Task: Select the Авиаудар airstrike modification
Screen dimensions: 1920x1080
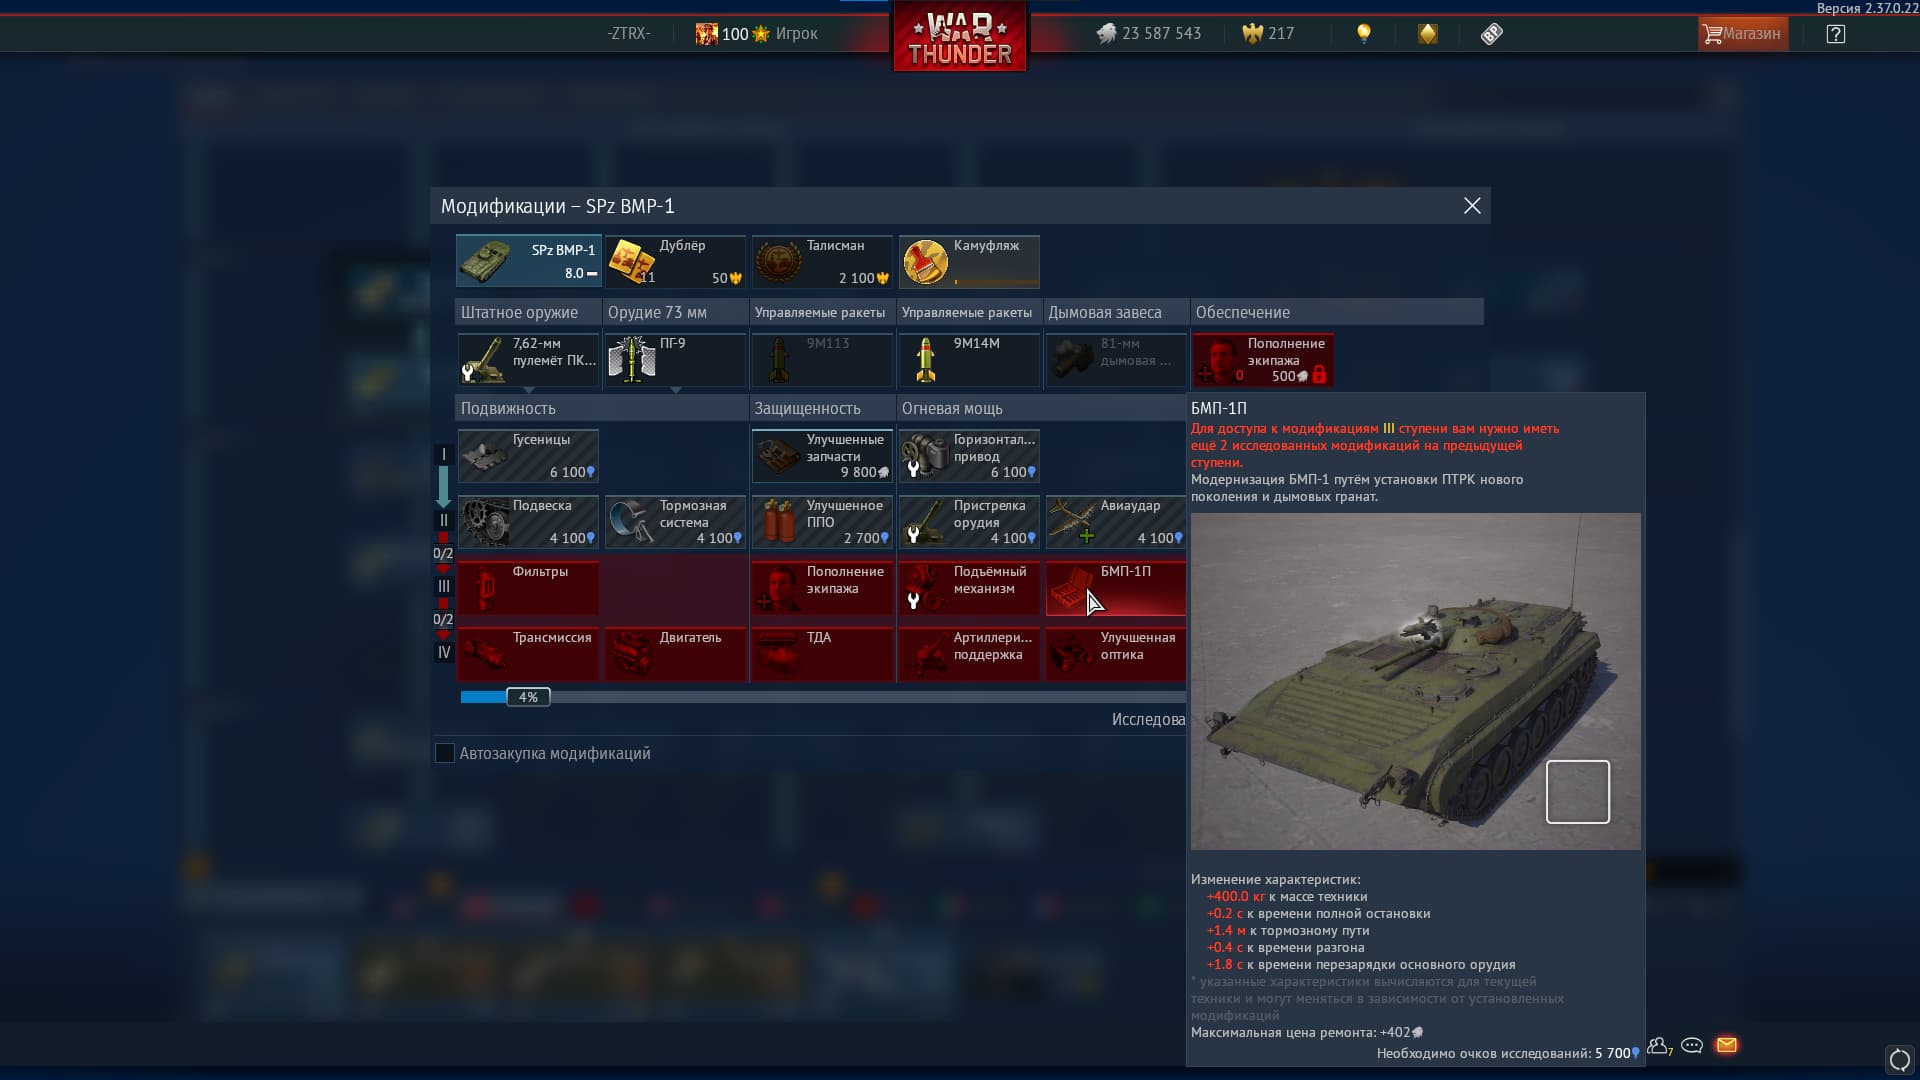Action: (x=1116, y=522)
